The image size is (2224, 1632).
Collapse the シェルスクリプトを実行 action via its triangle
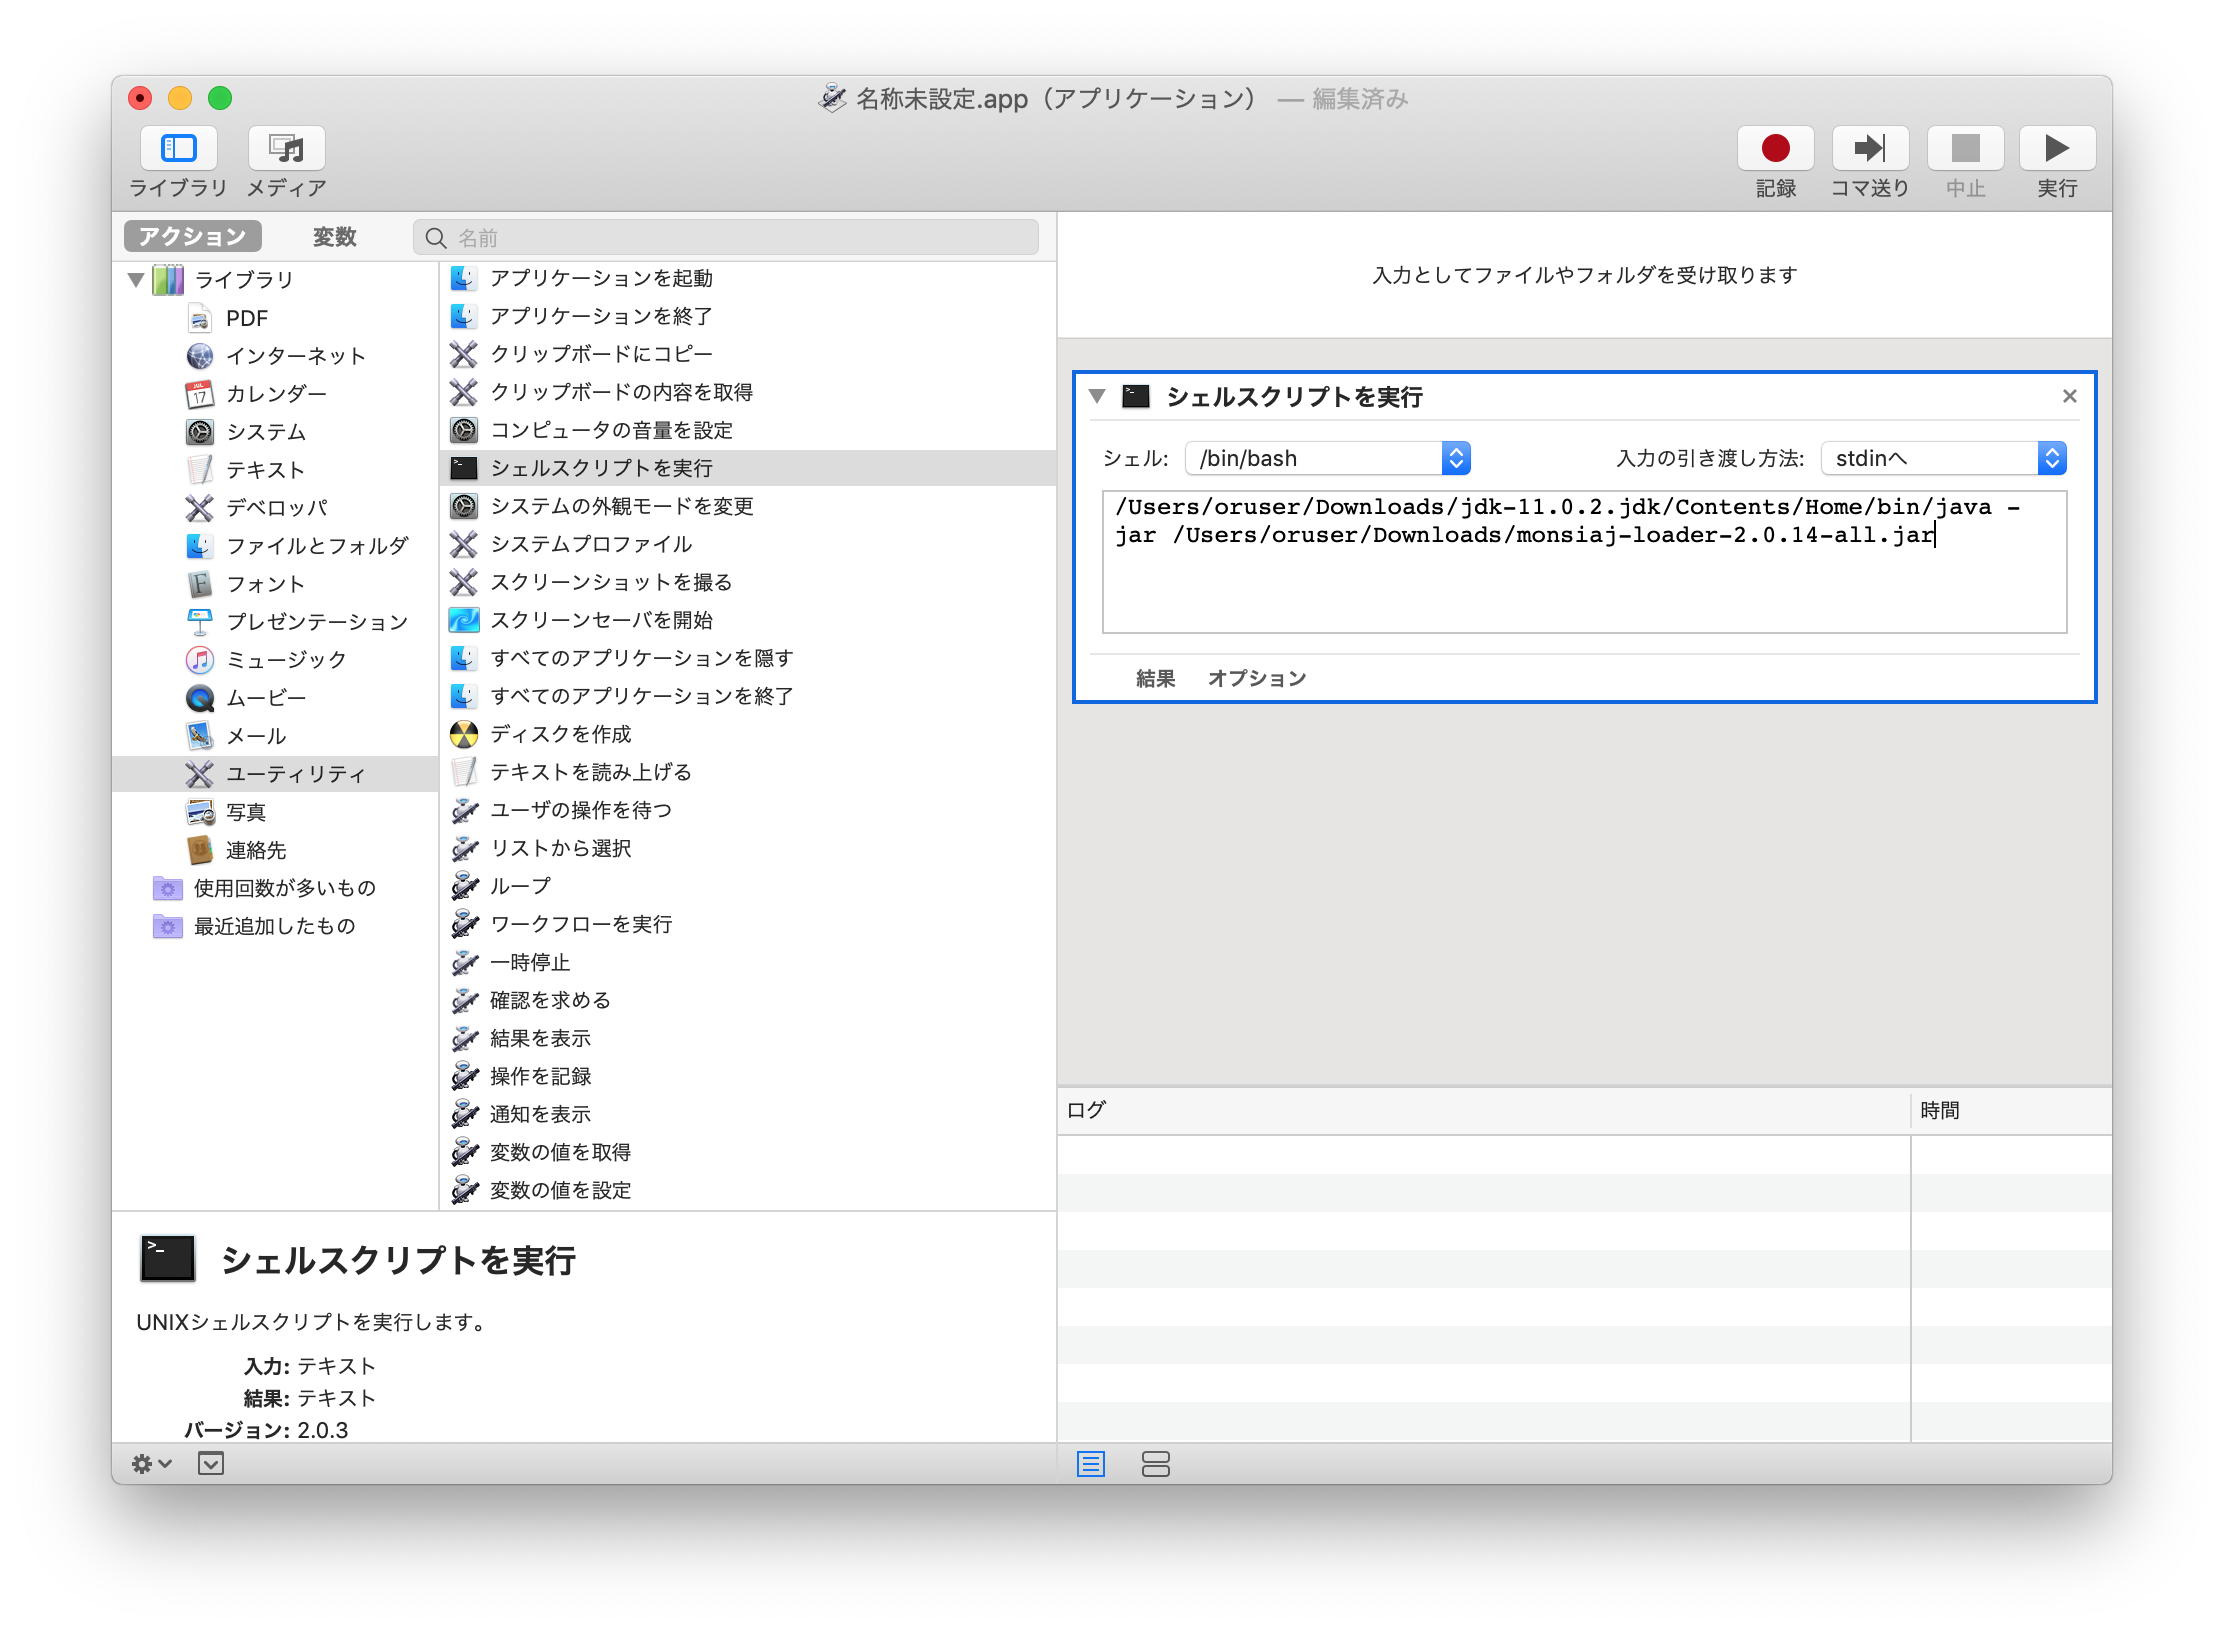tap(1096, 395)
